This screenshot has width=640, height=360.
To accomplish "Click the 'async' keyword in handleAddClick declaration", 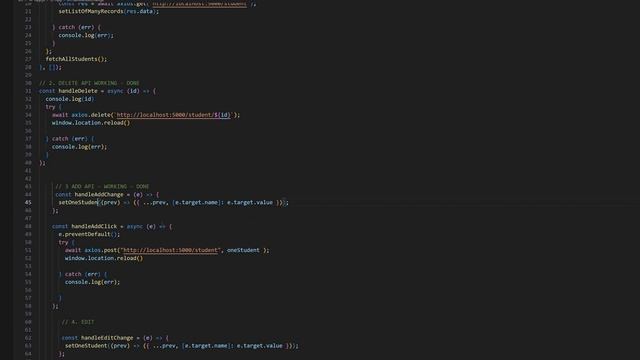I will (x=135, y=227).
